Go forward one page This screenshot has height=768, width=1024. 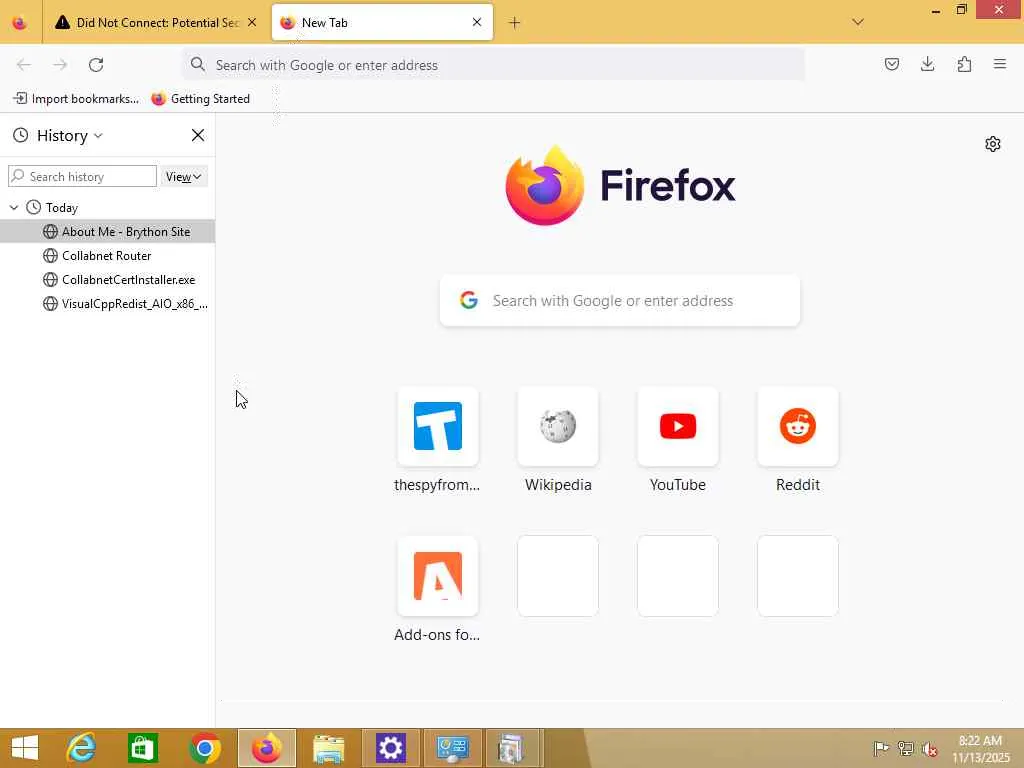pyautogui.click(x=60, y=65)
